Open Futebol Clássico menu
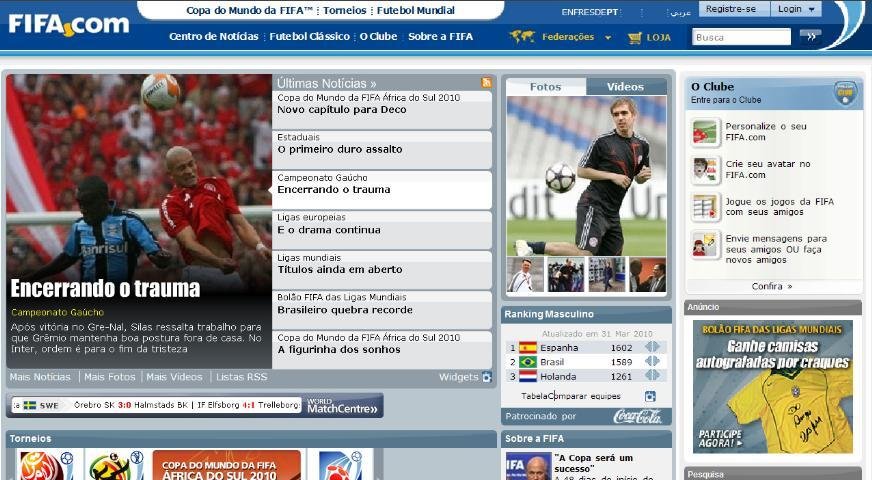The image size is (872, 480). pyautogui.click(x=310, y=37)
